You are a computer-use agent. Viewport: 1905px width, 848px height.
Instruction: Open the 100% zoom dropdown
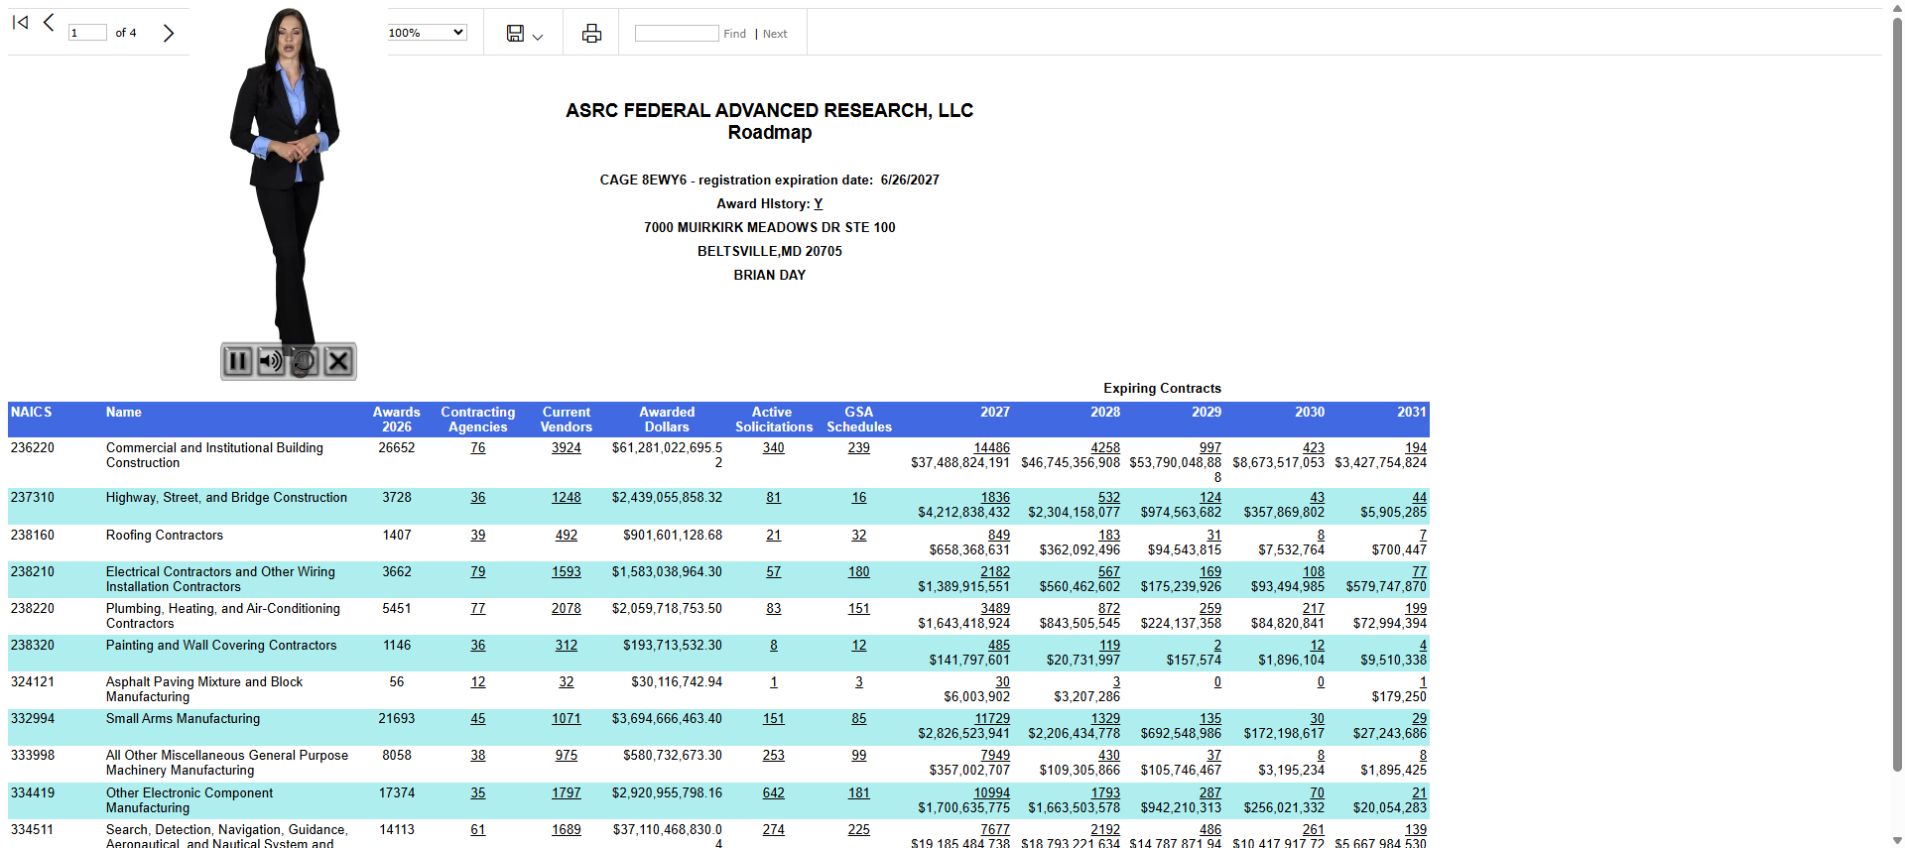click(x=427, y=32)
